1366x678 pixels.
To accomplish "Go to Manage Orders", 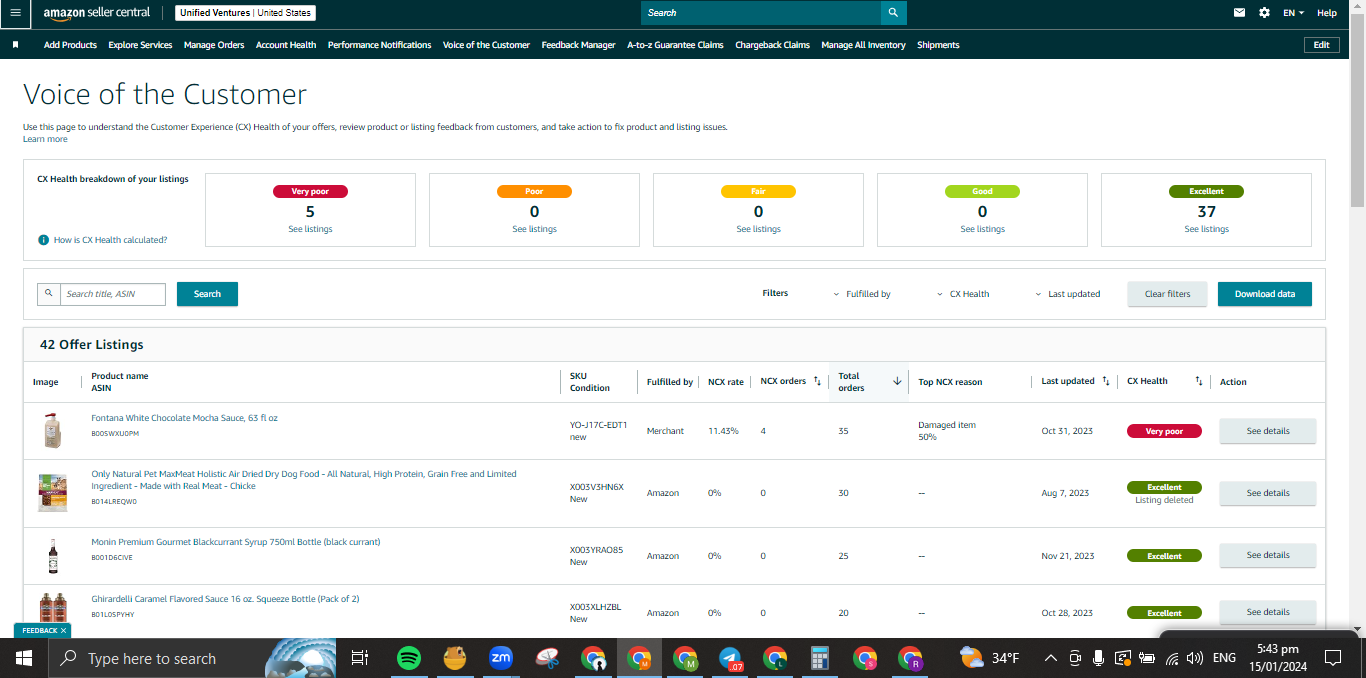I will click(214, 45).
